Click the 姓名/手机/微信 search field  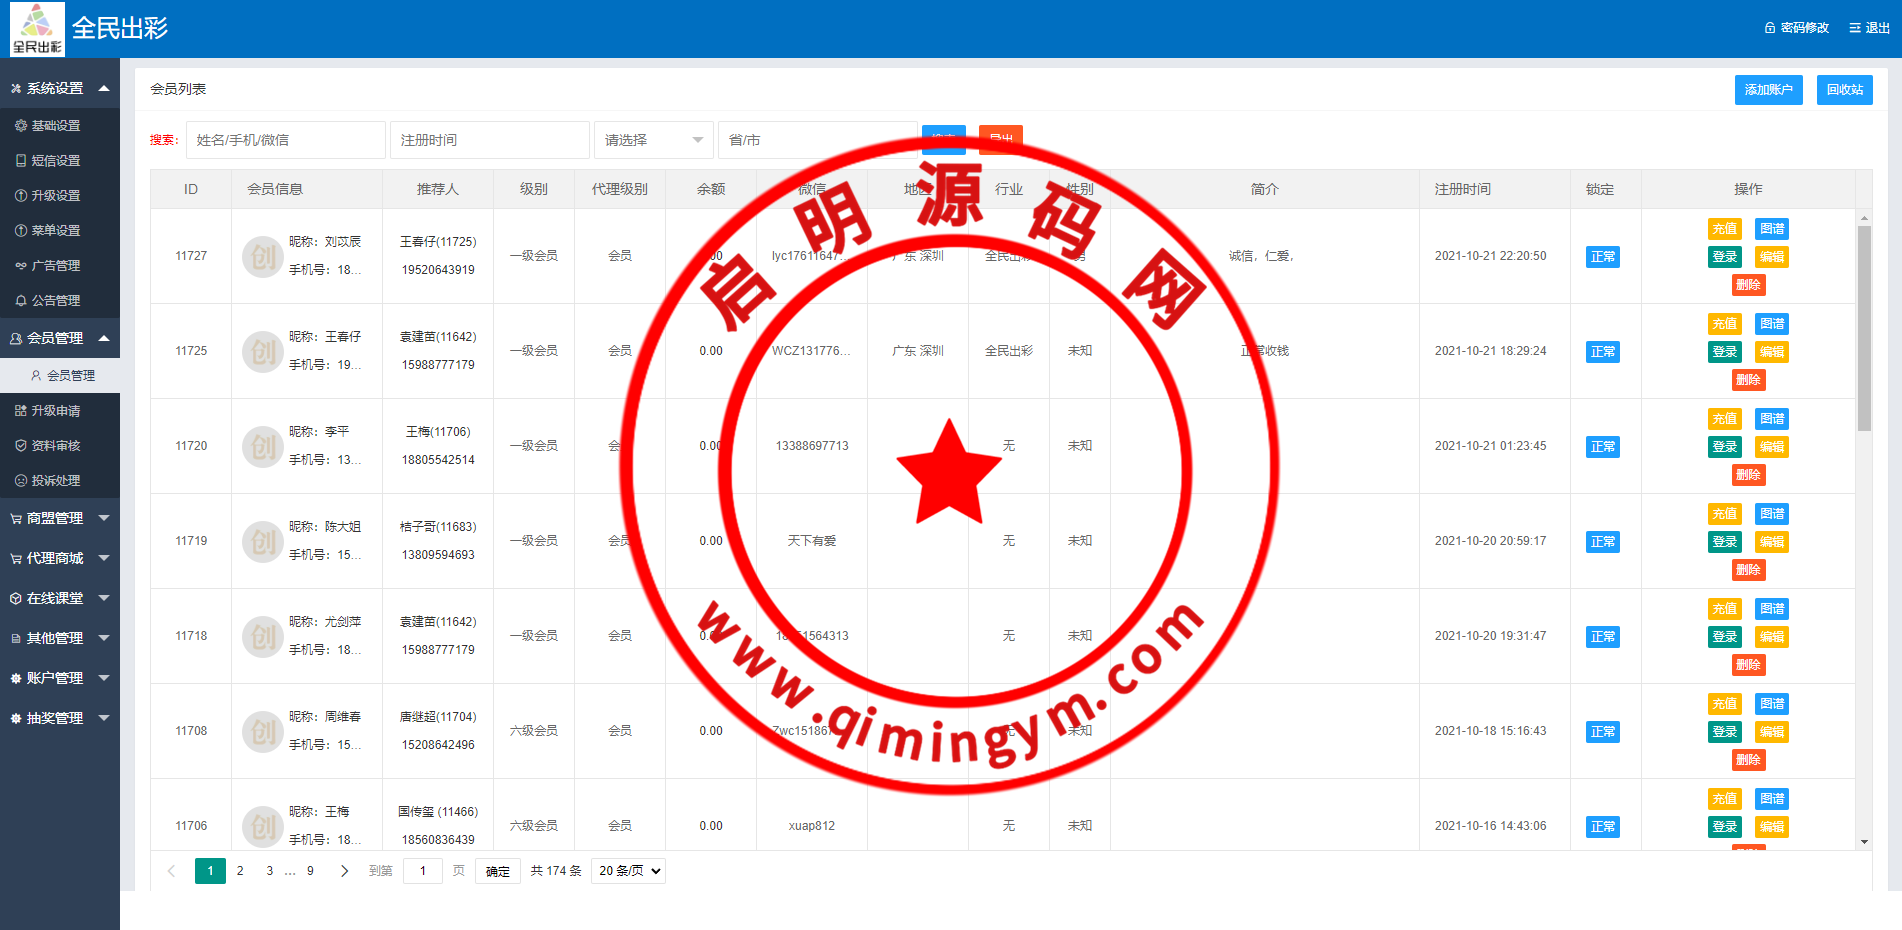(x=285, y=140)
